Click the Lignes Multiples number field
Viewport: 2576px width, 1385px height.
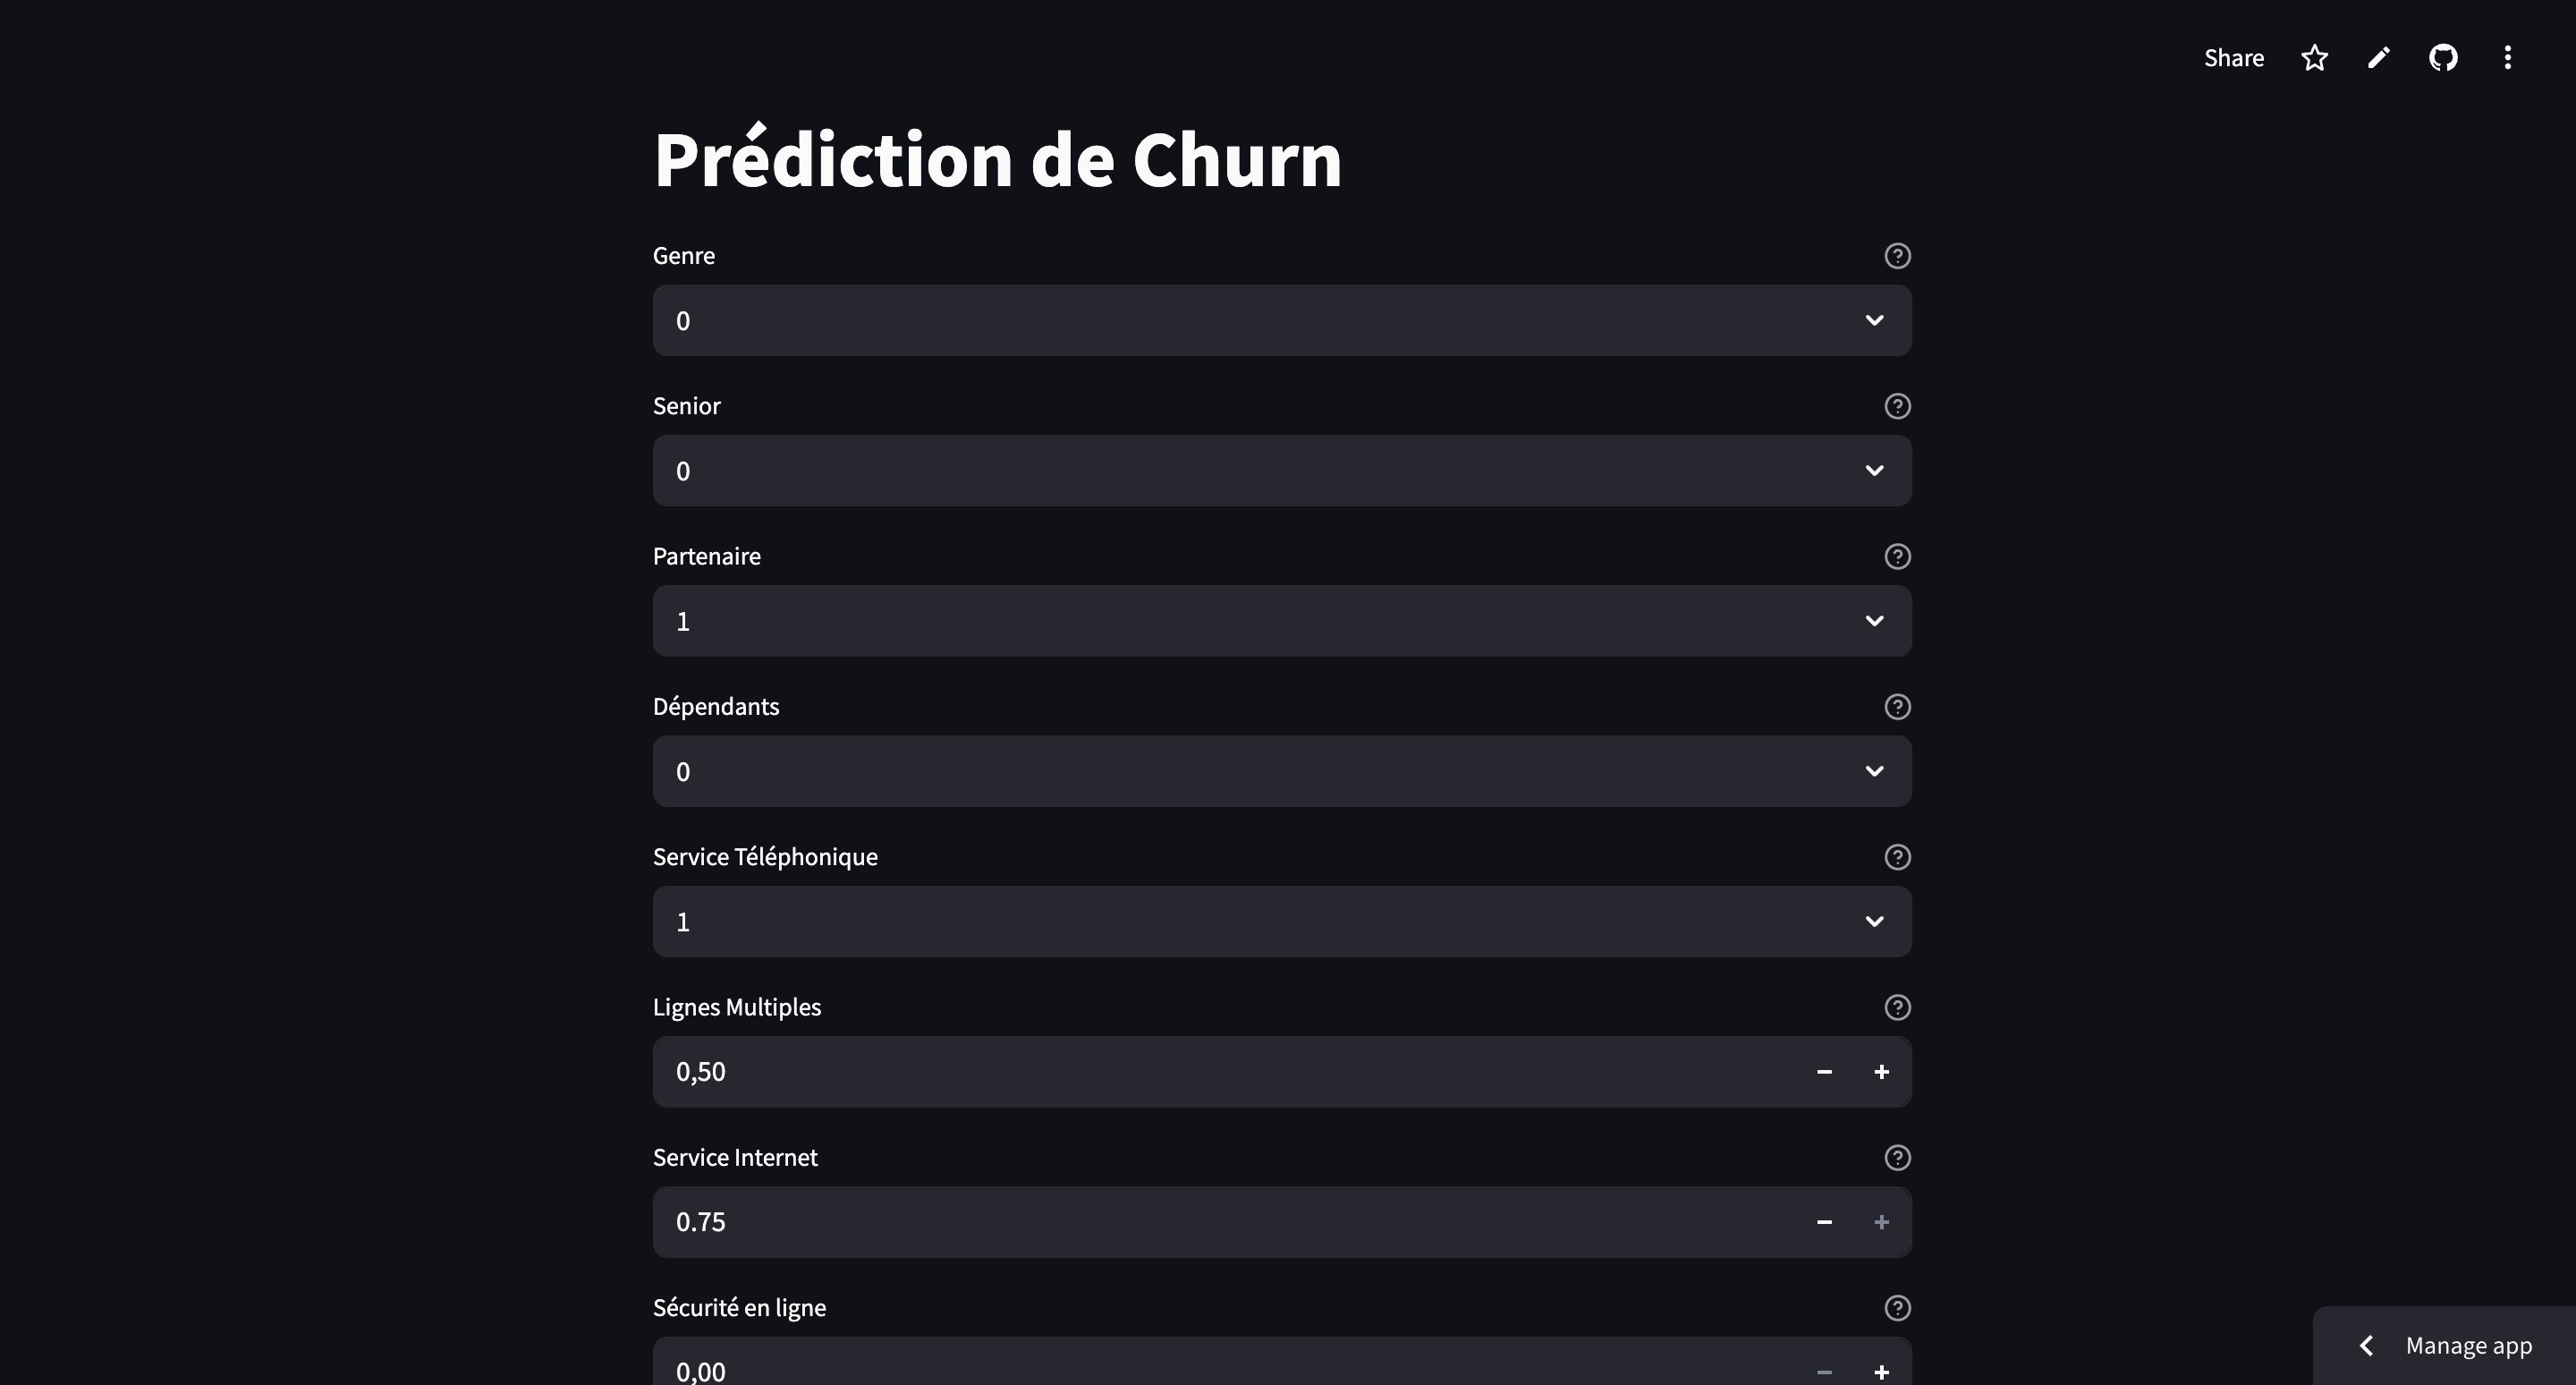(1224, 1072)
